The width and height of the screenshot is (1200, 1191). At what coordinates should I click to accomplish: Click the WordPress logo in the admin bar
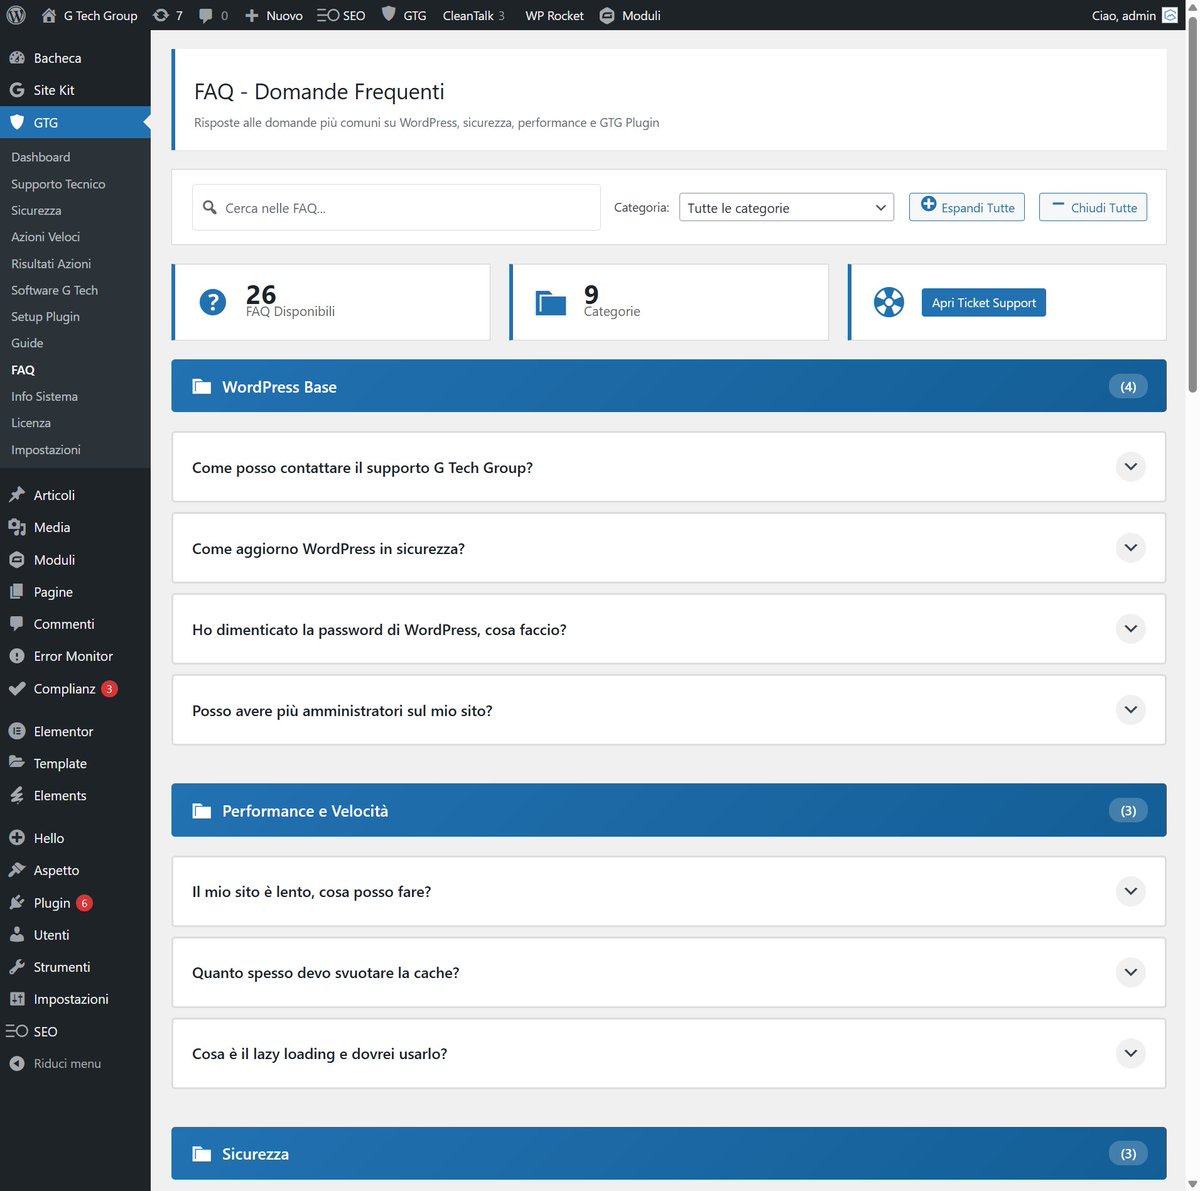pyautogui.click(x=15, y=15)
